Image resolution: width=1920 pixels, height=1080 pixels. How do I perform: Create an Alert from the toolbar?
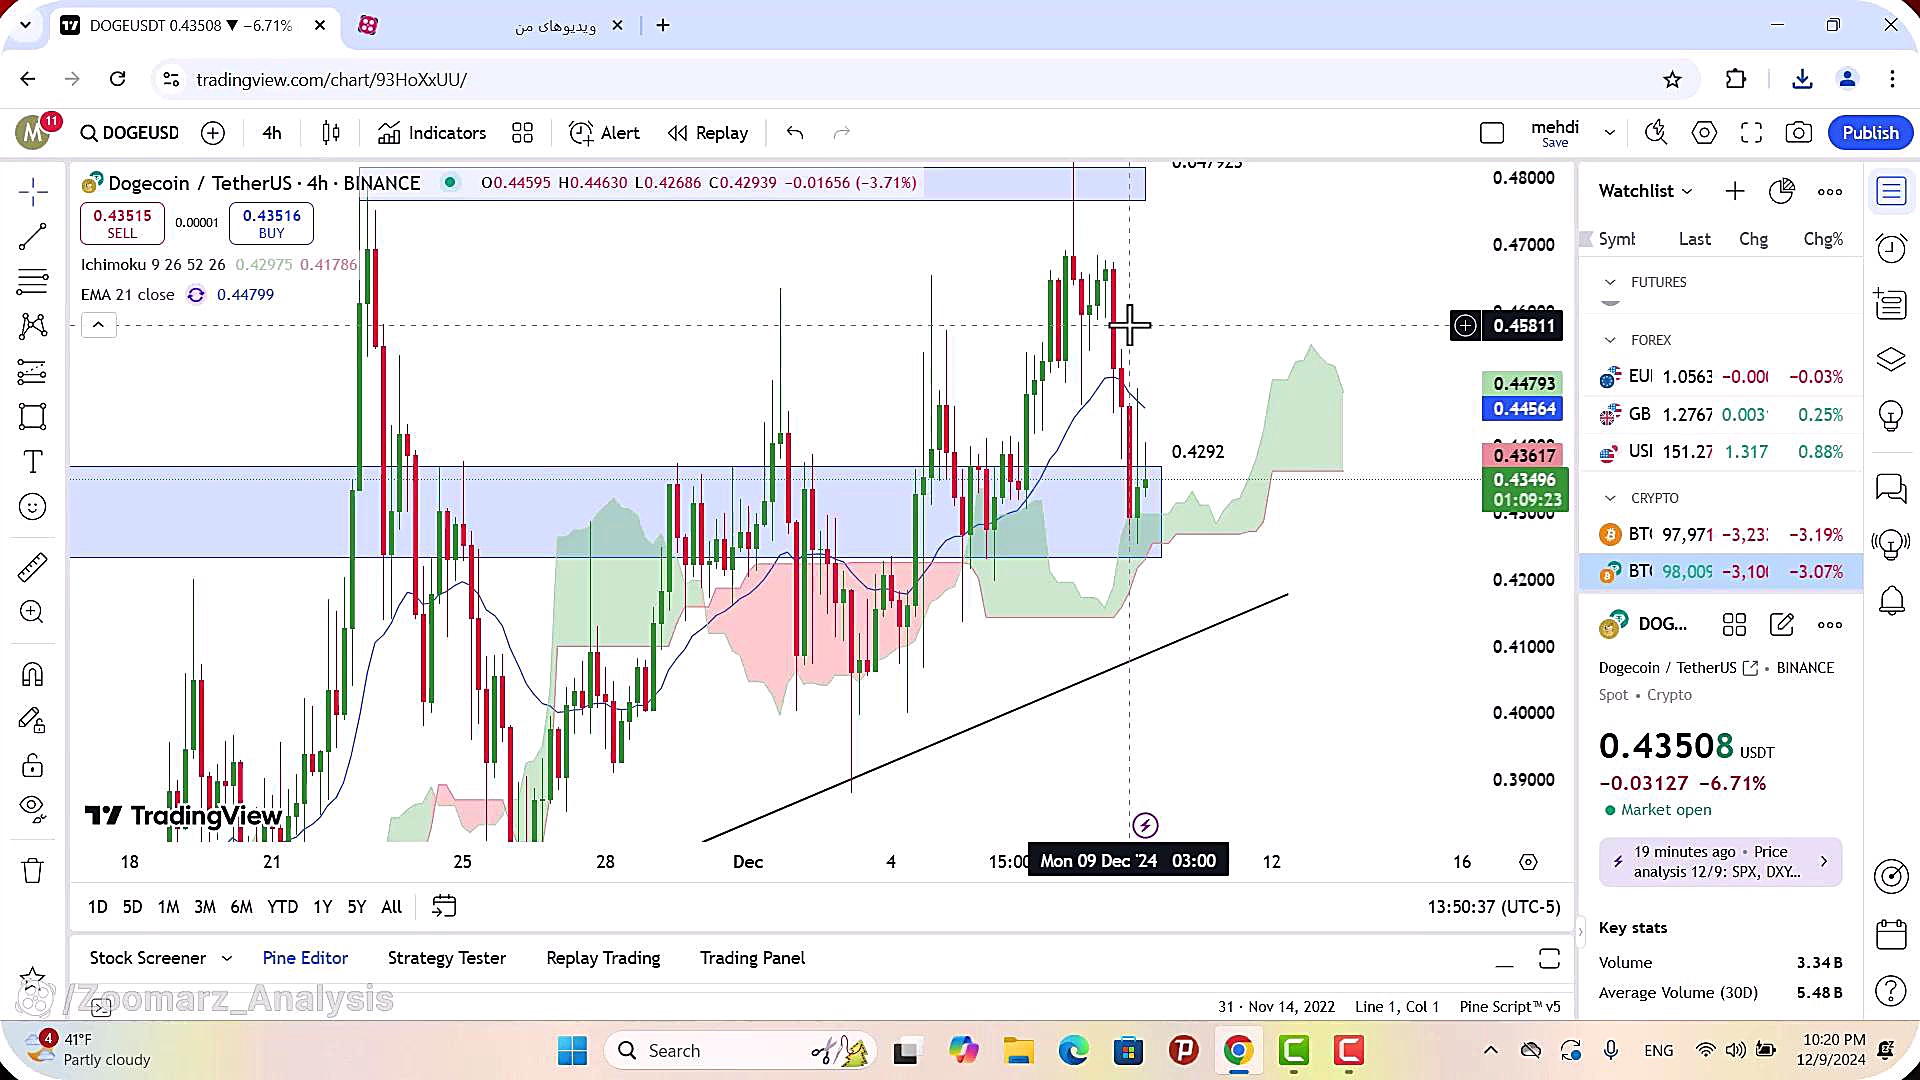[x=604, y=133]
